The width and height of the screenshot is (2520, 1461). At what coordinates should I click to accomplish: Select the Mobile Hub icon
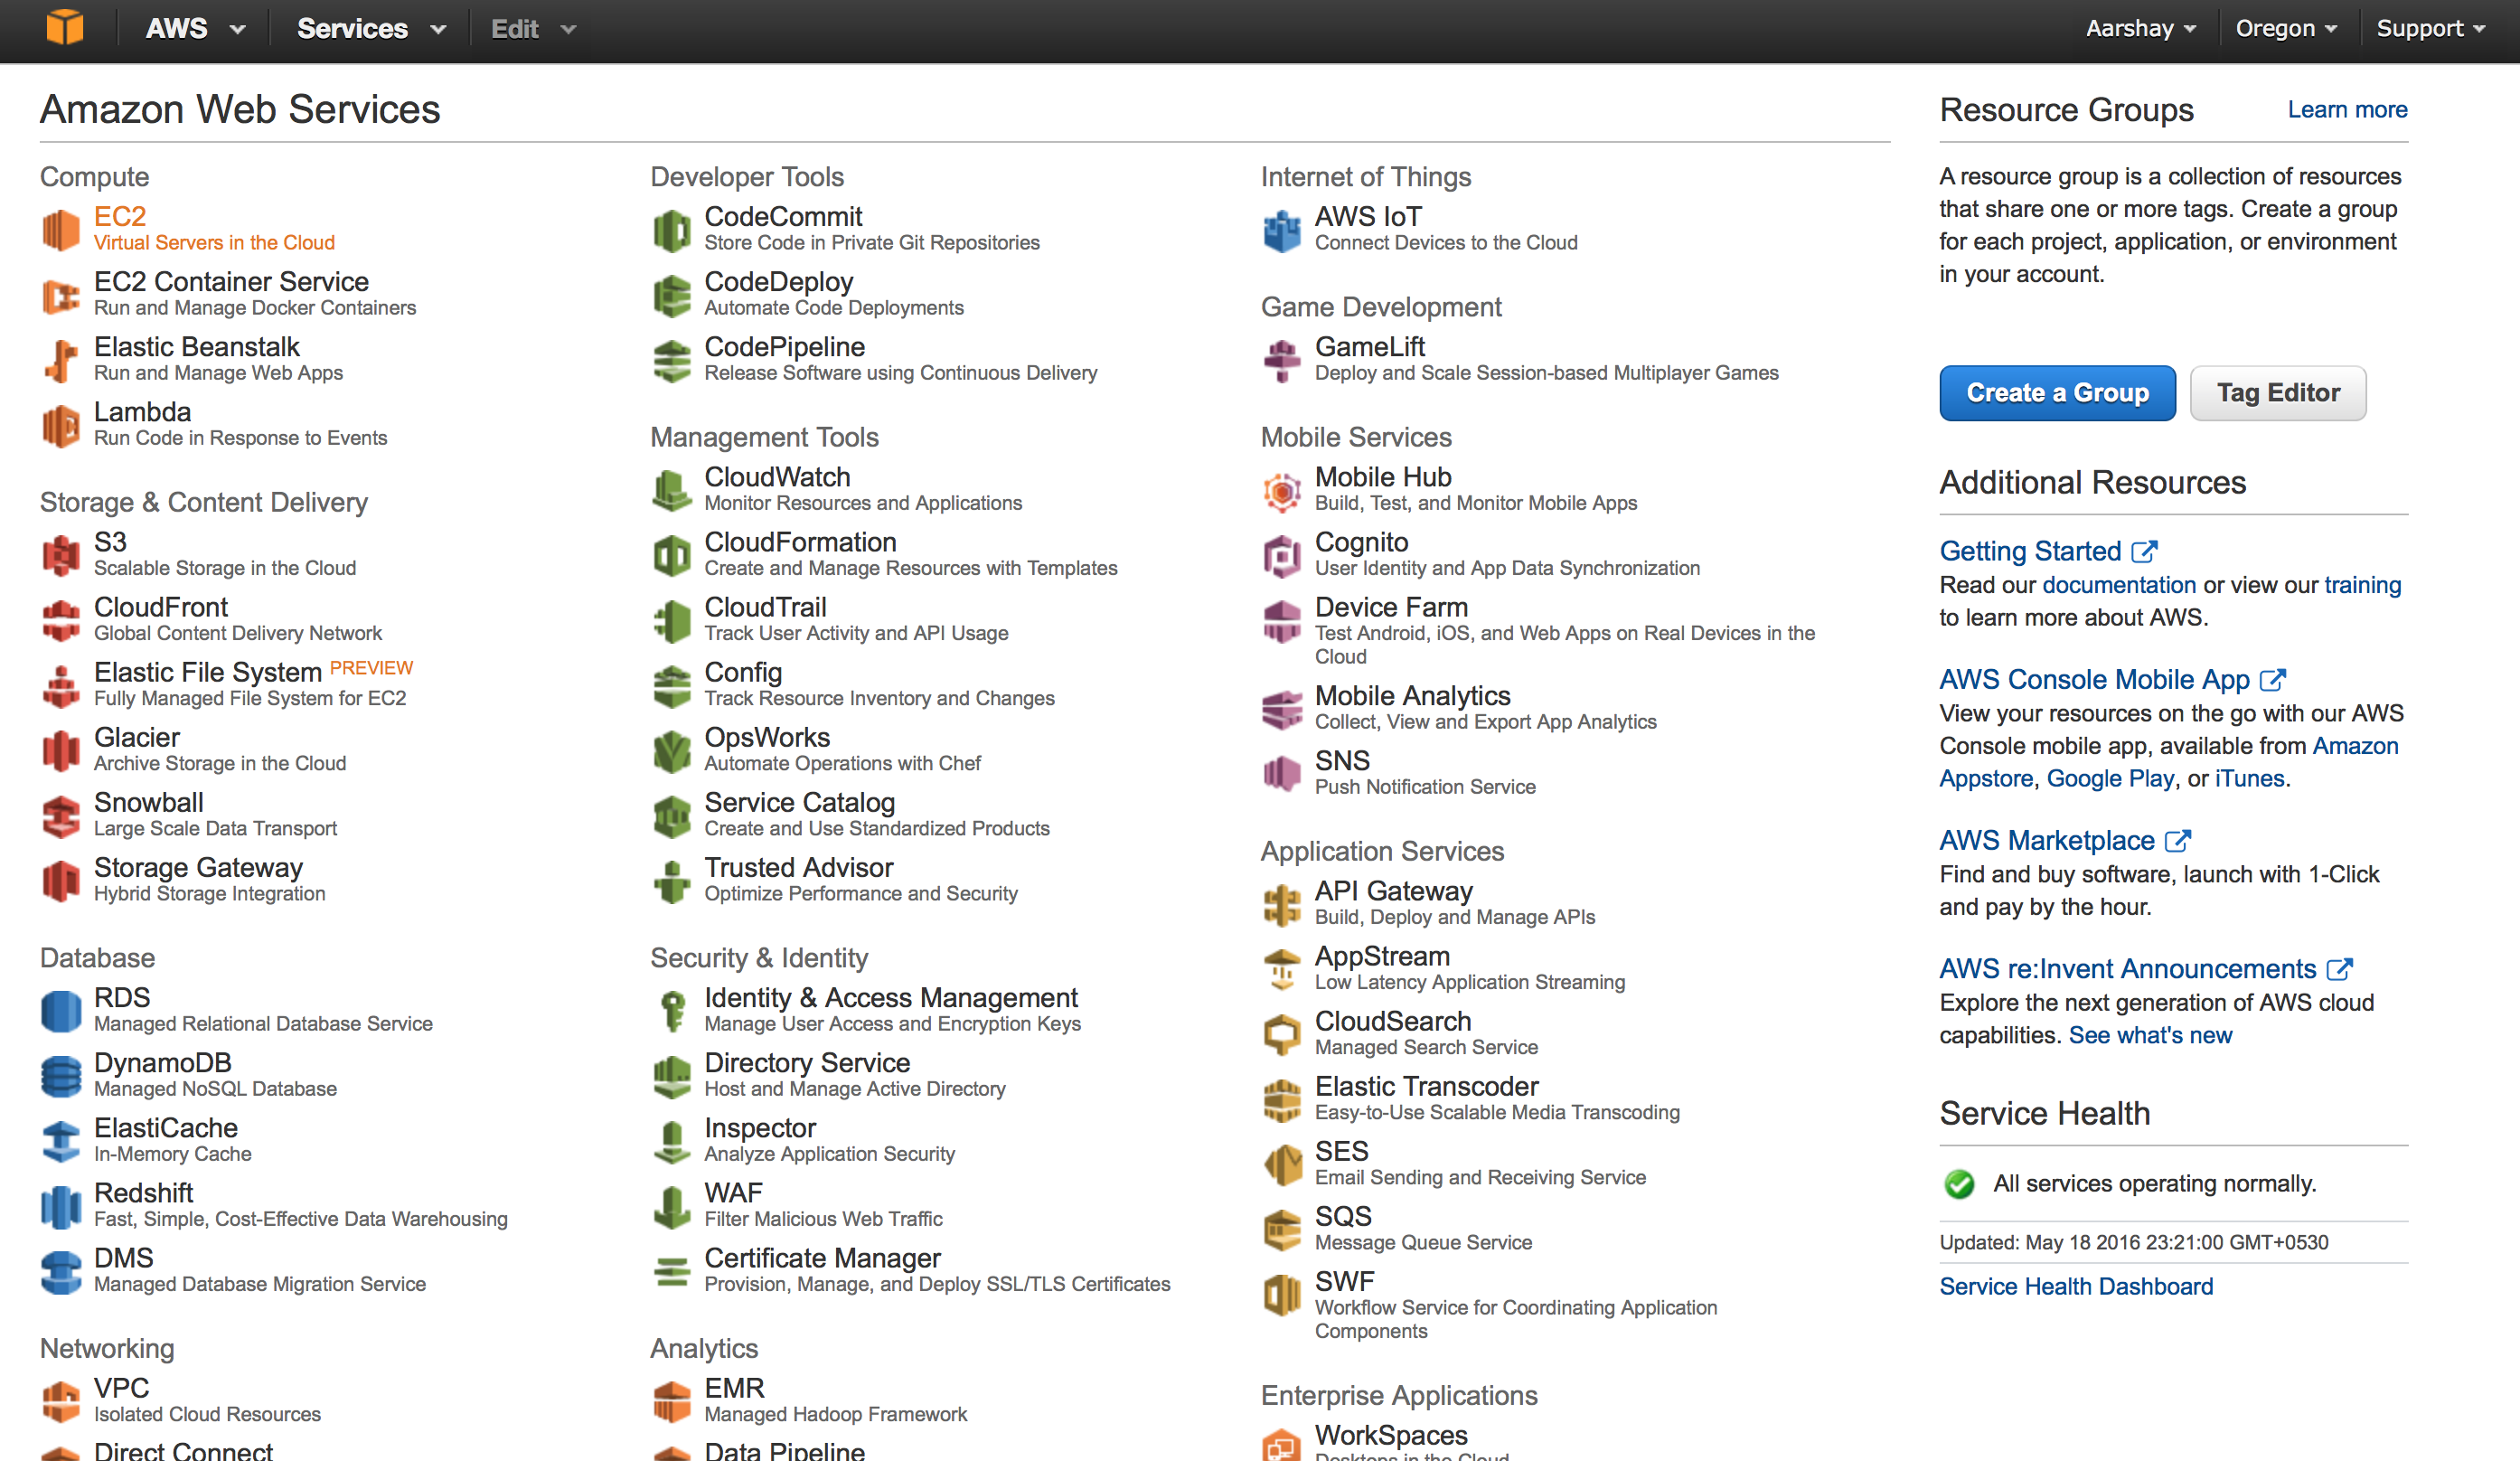(x=1282, y=490)
